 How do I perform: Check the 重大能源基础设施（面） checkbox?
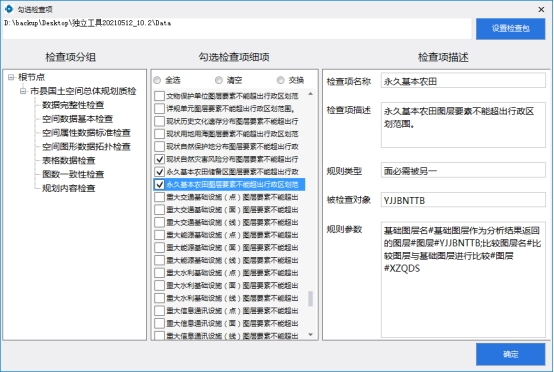(160, 248)
